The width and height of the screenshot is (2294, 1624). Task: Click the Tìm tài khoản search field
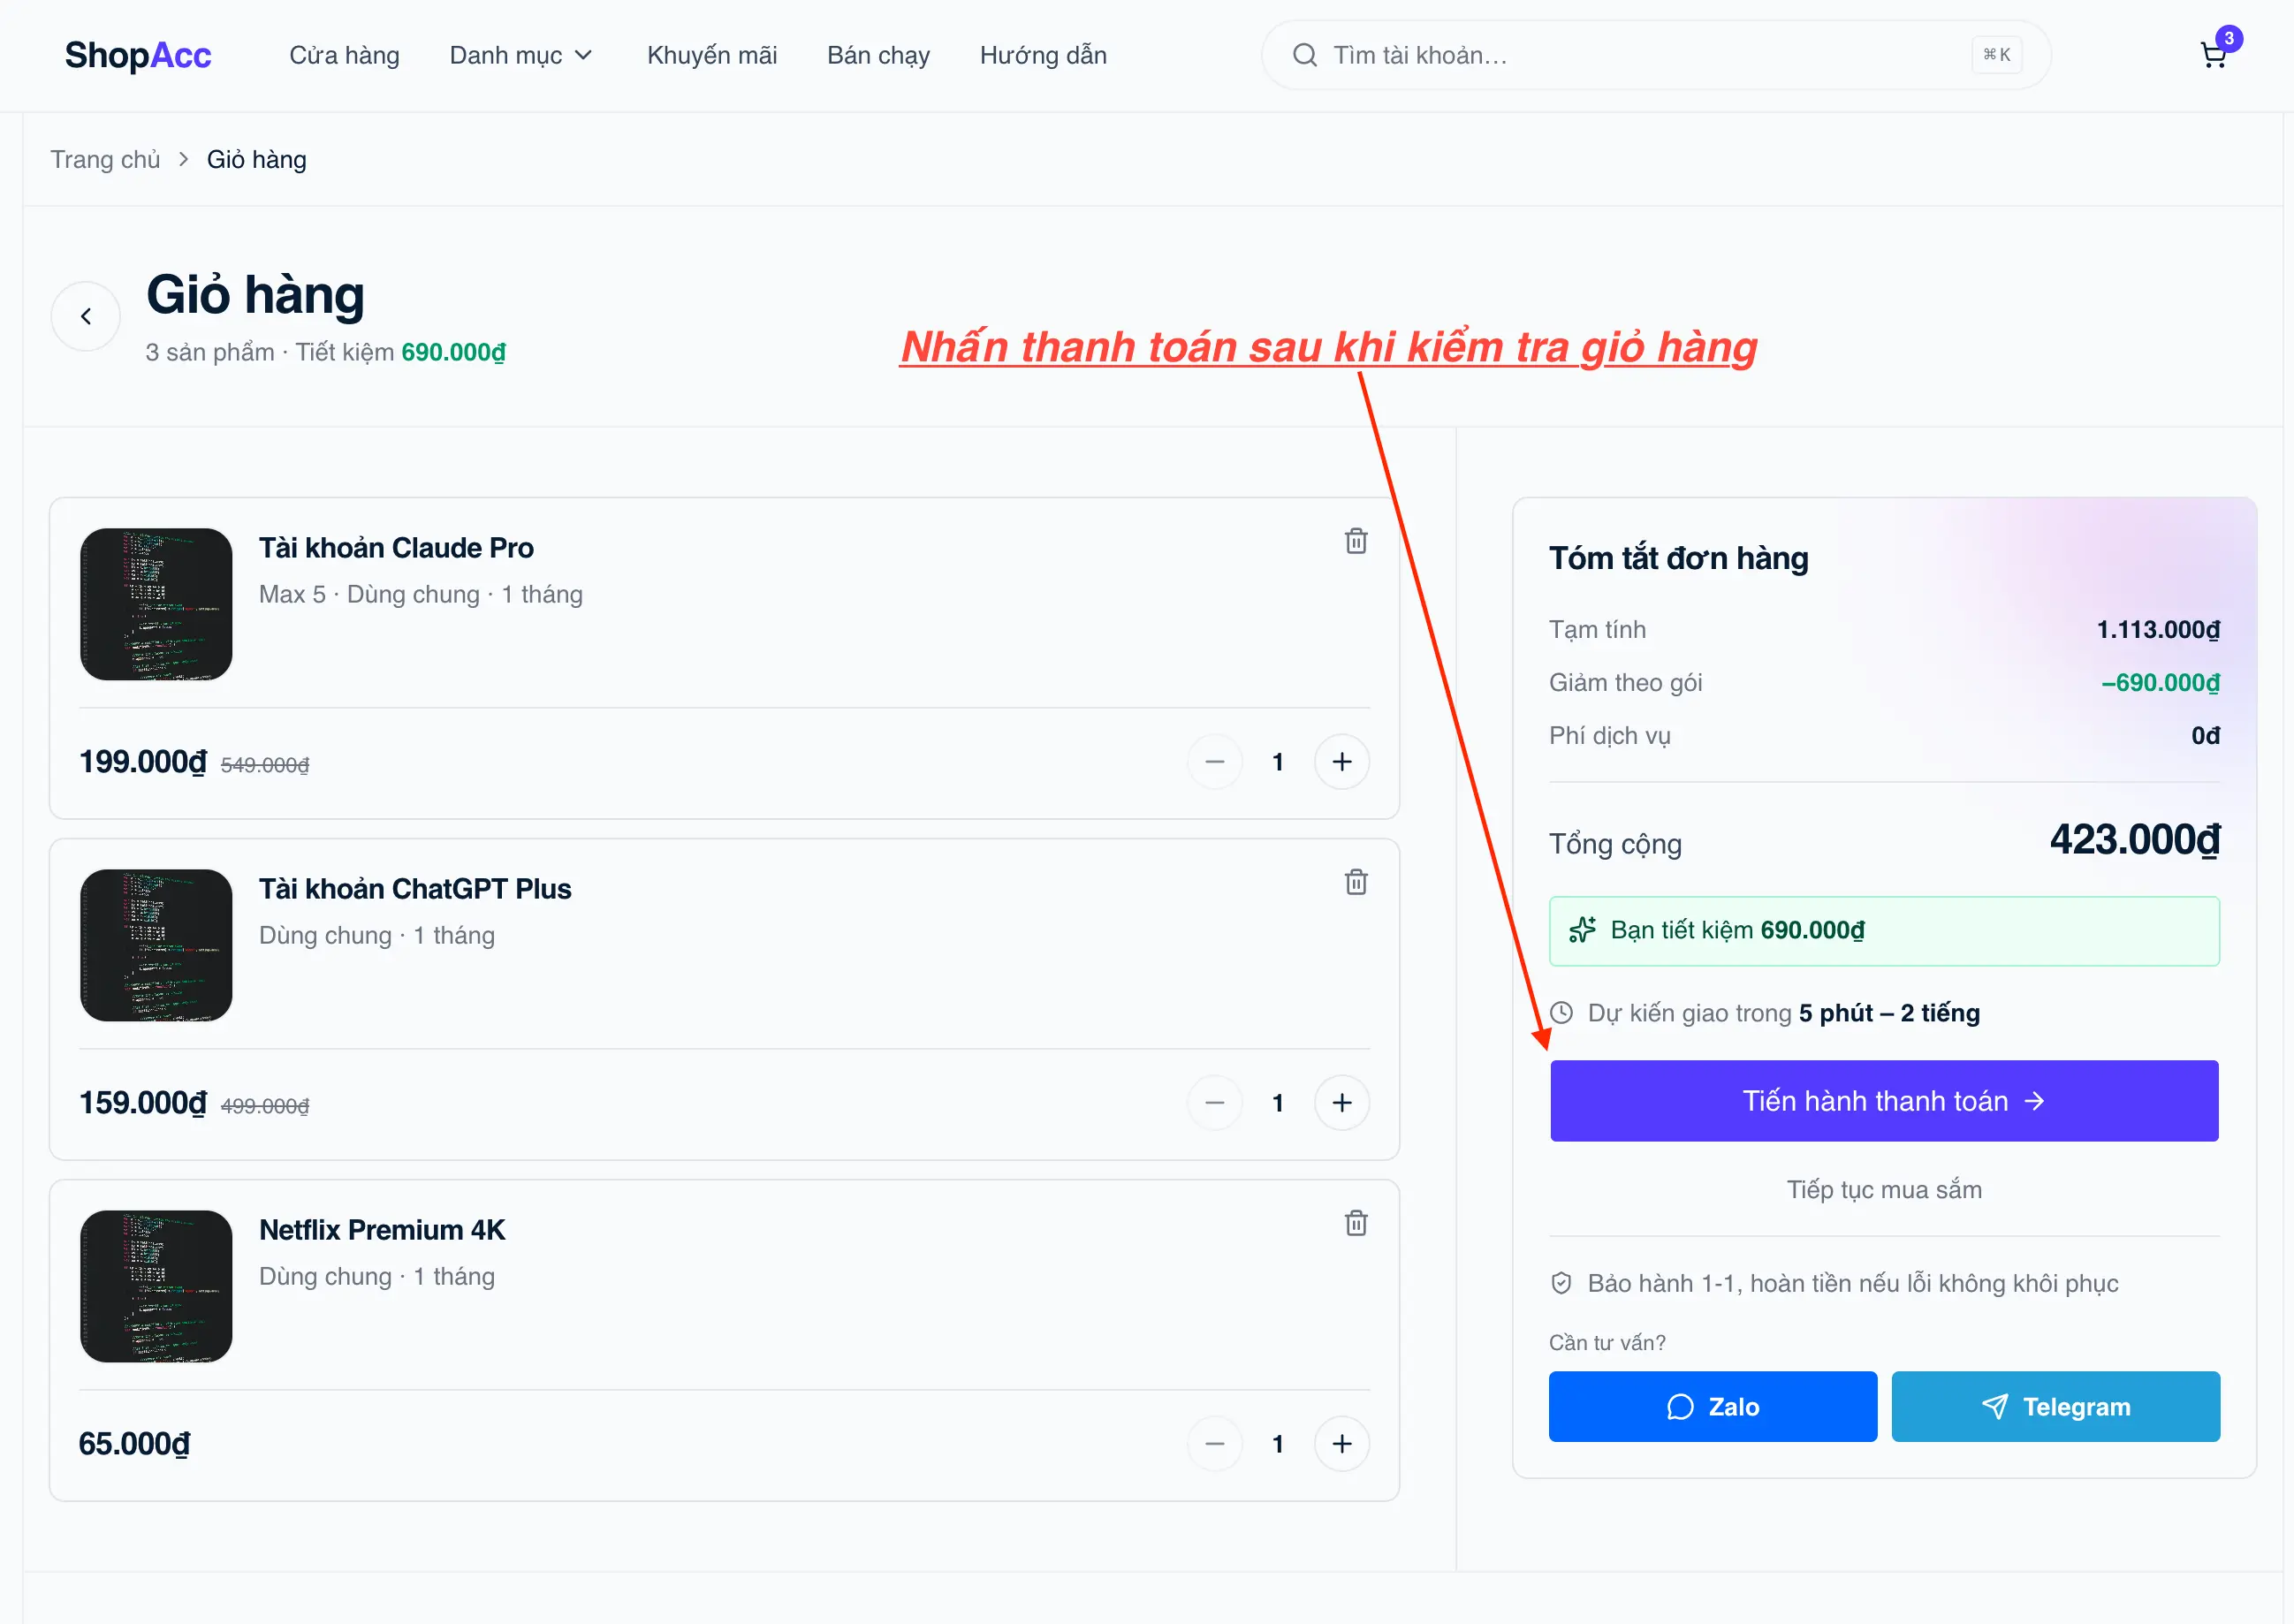pyautogui.click(x=1656, y=55)
